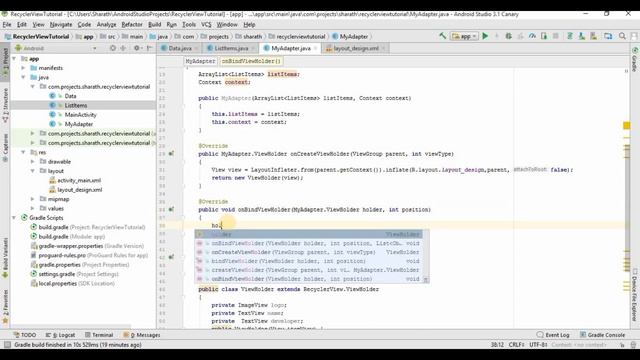This screenshot has width=640, height=360.
Task: Toggle the Event Log tool window
Action: tap(553, 335)
